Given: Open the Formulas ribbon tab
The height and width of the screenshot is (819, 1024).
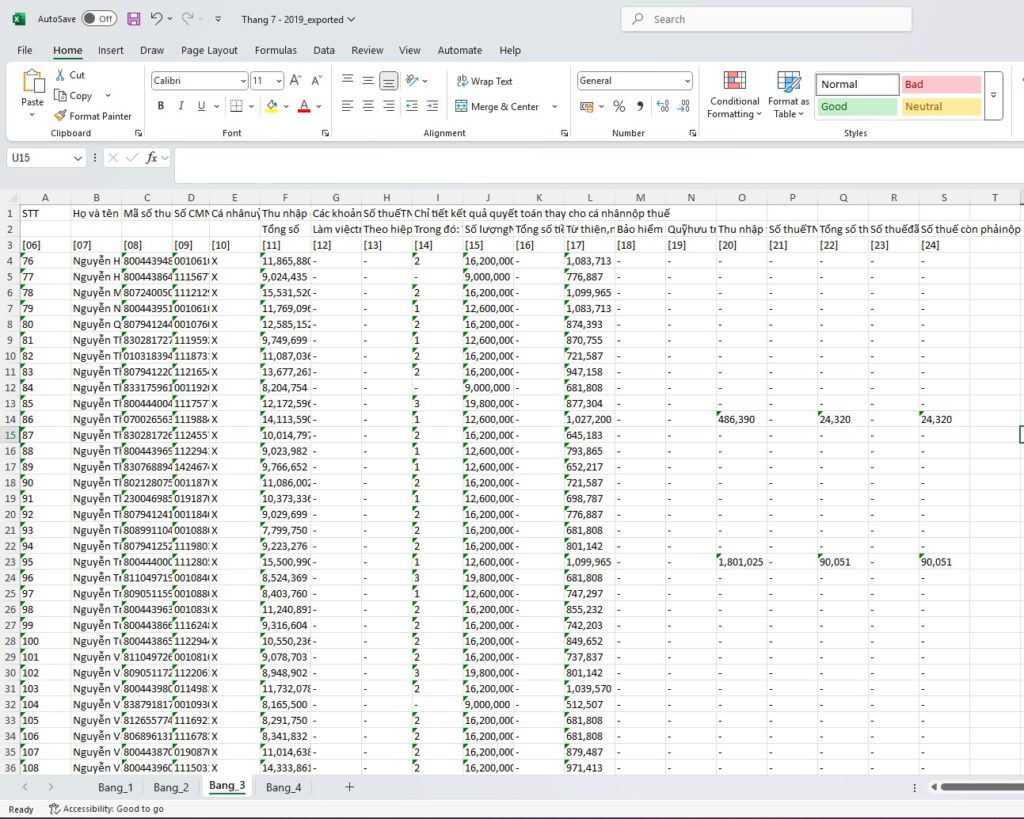Looking at the screenshot, I should click(x=275, y=50).
